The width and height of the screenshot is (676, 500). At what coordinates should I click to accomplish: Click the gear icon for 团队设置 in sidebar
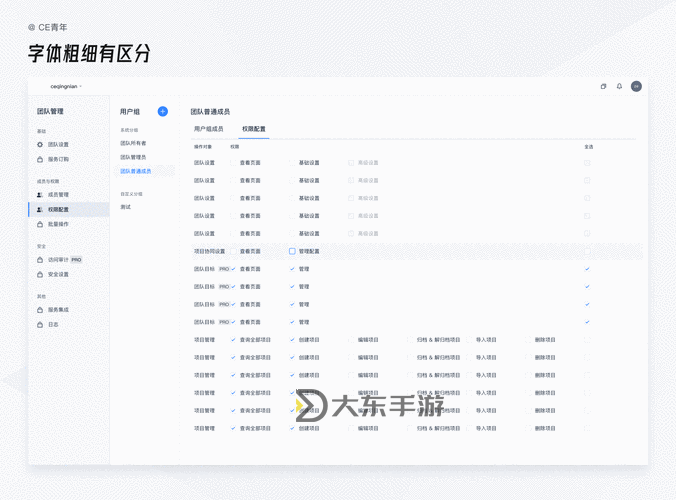click(40, 144)
